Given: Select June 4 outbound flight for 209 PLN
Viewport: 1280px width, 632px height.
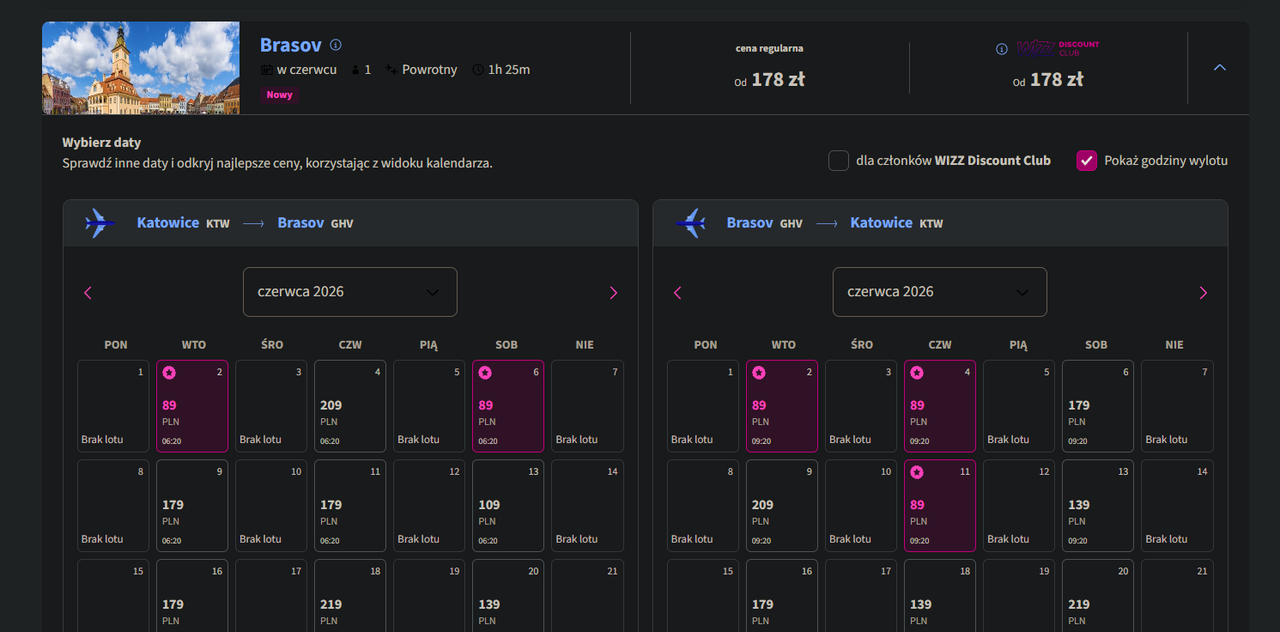Looking at the screenshot, I should coord(350,406).
